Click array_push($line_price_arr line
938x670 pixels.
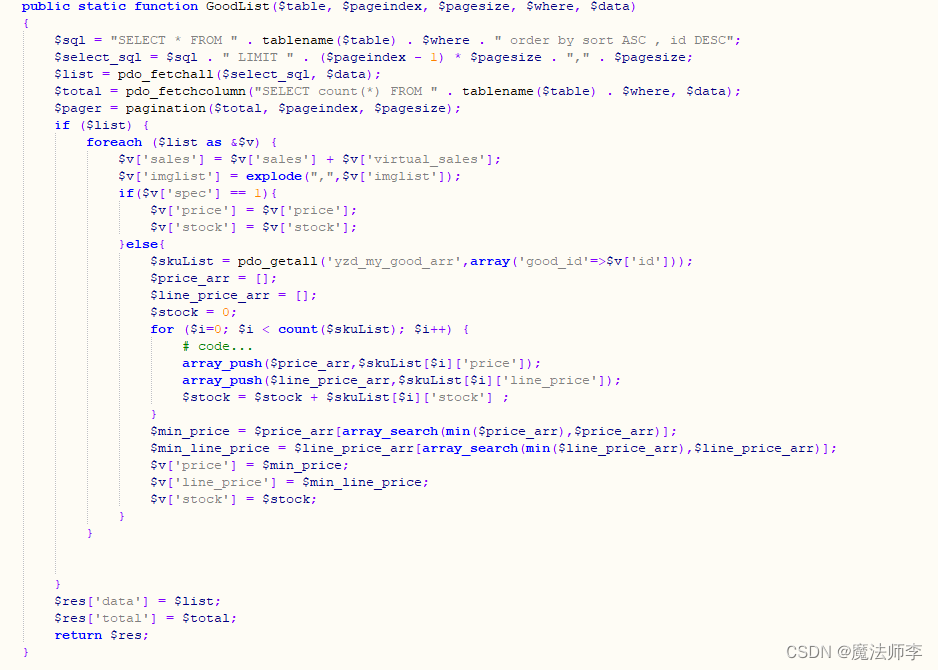pos(401,380)
